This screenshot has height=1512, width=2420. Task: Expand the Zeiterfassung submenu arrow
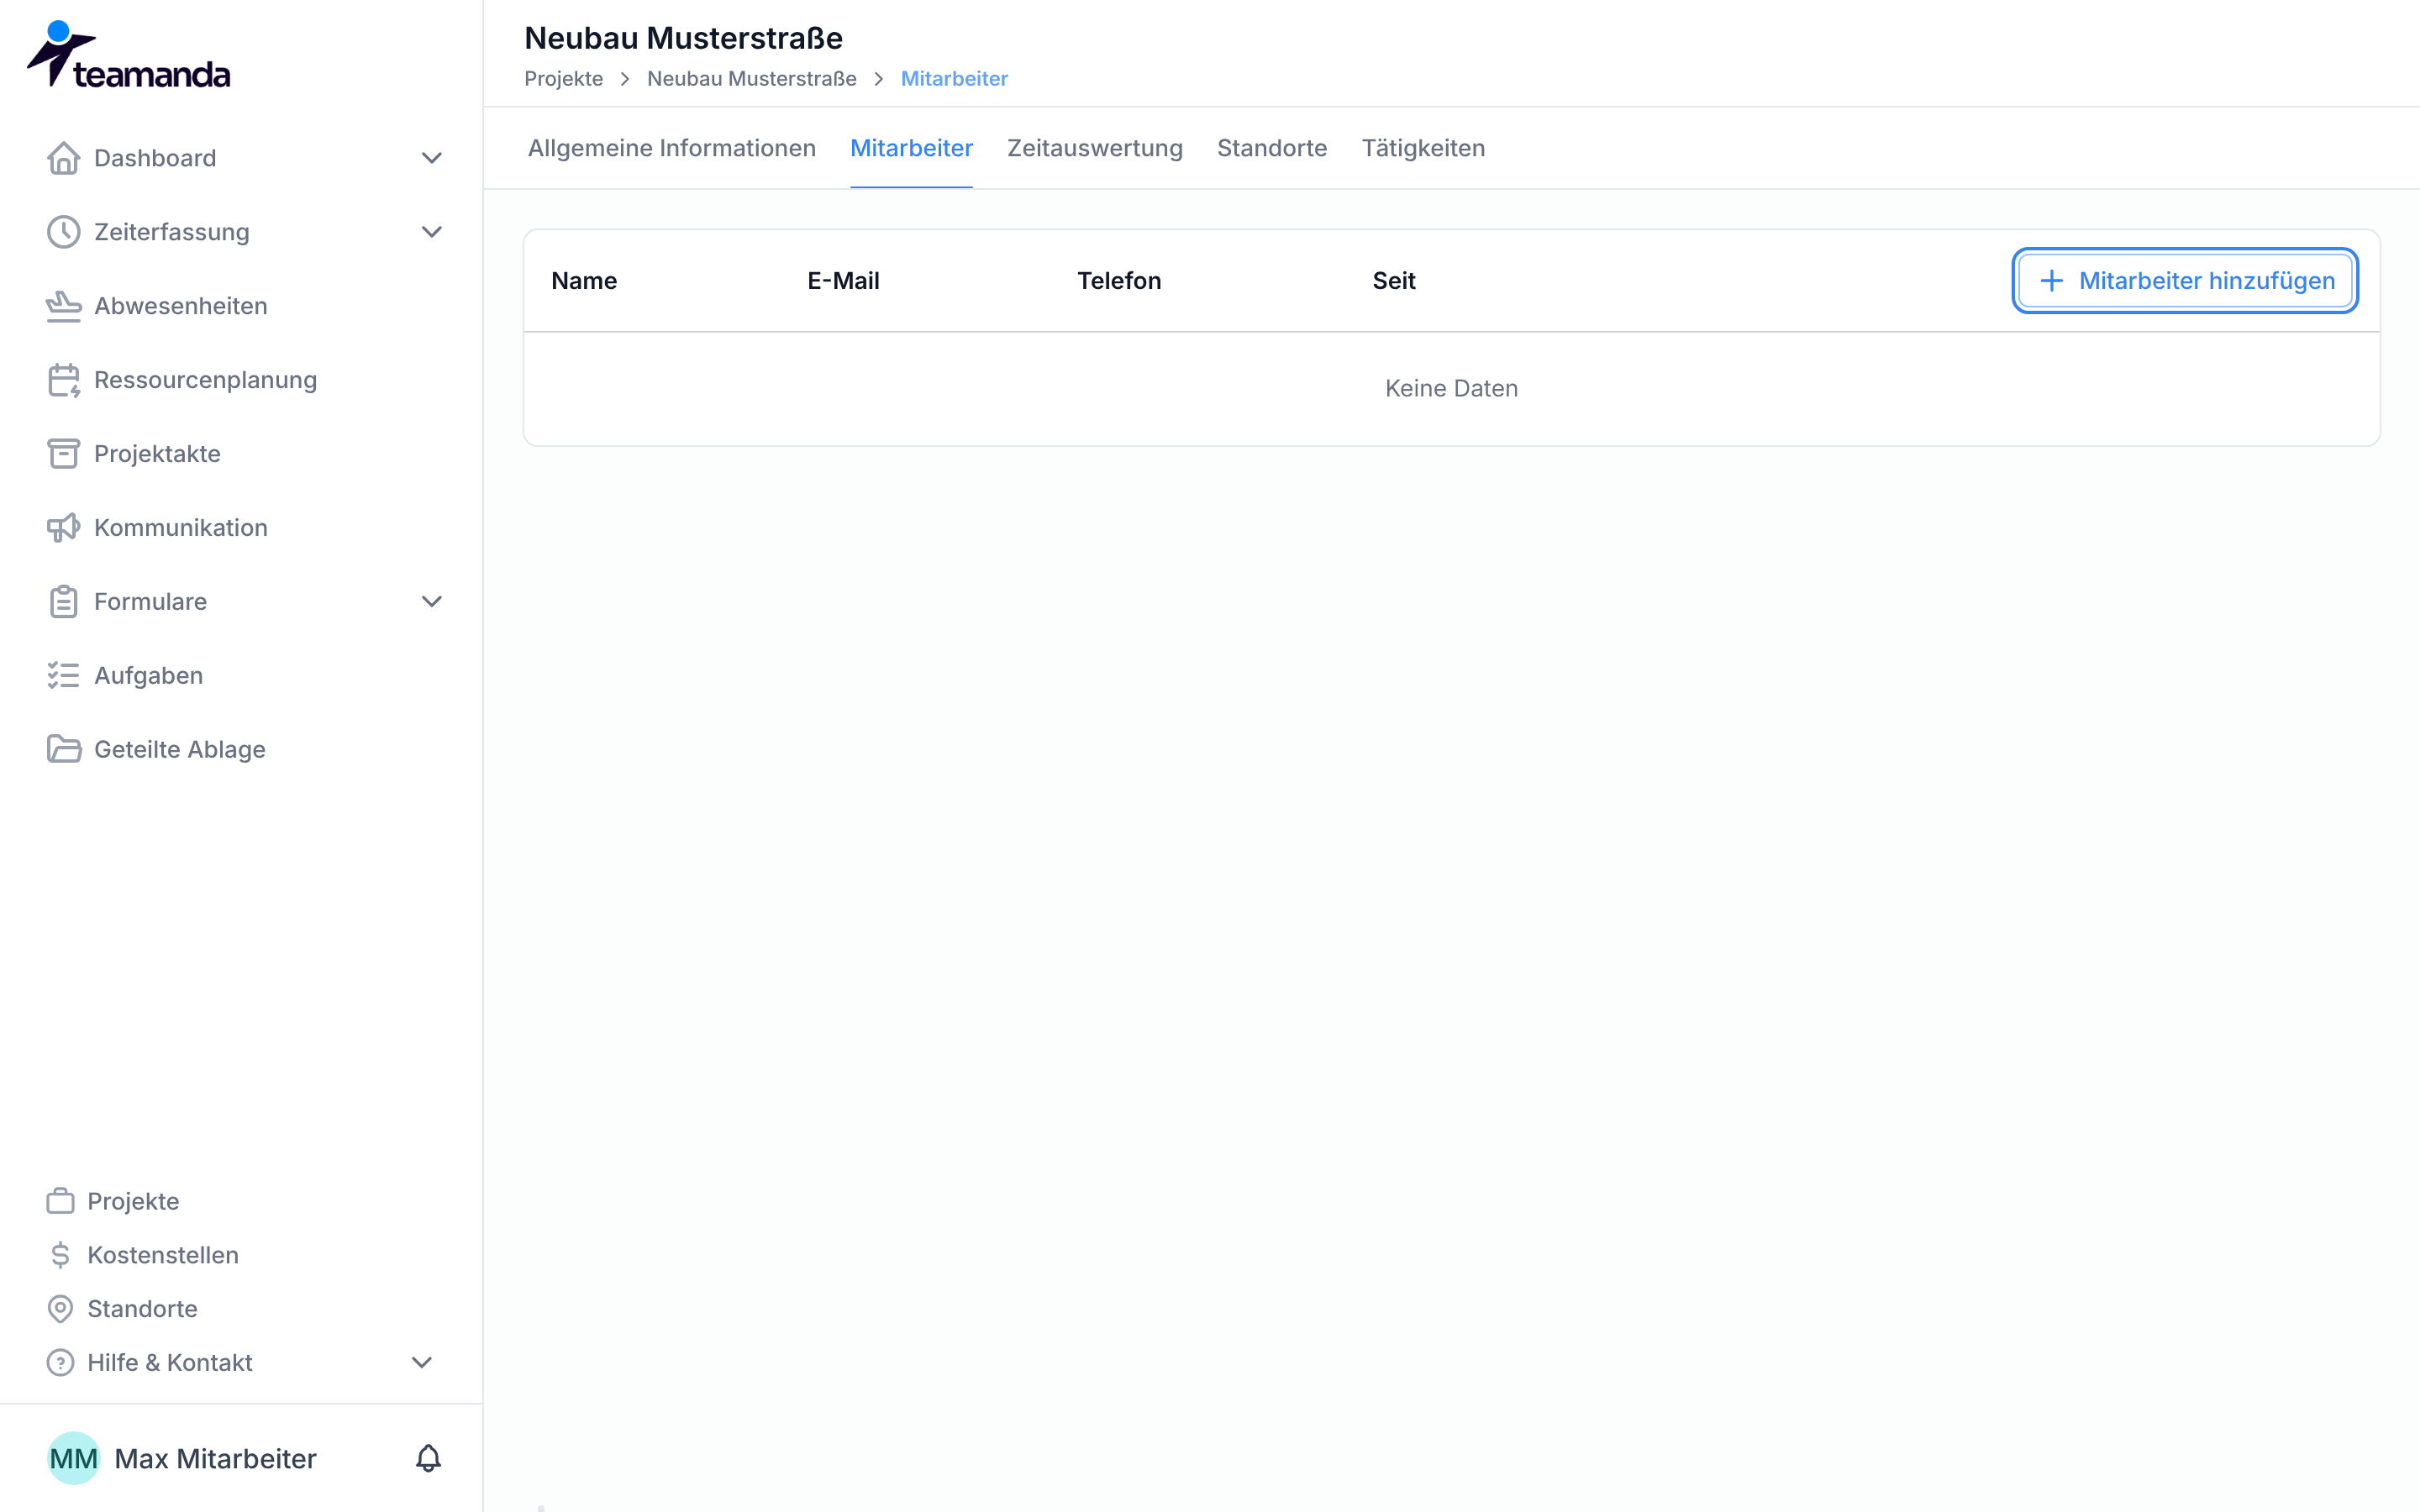pos(432,232)
